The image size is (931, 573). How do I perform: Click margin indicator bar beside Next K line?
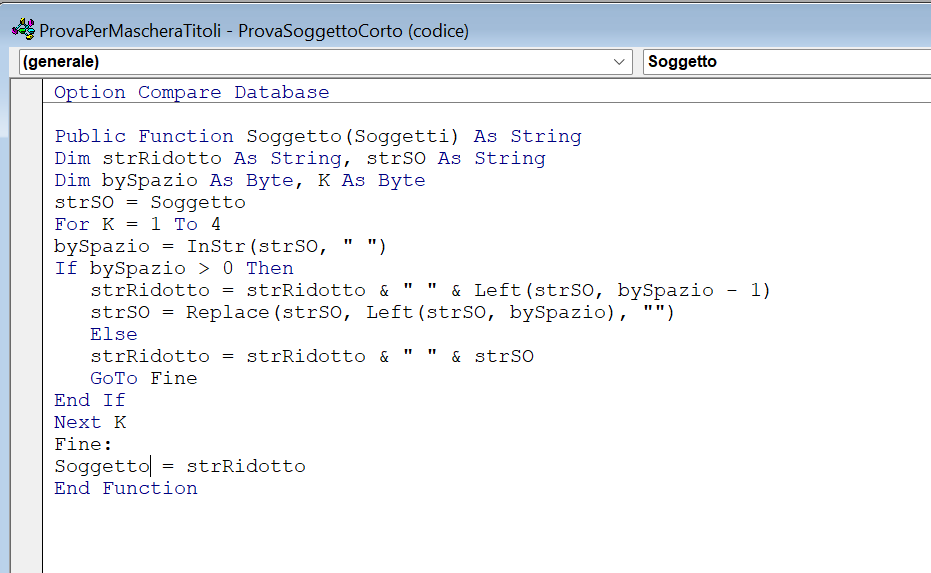pyautogui.click(x=26, y=422)
